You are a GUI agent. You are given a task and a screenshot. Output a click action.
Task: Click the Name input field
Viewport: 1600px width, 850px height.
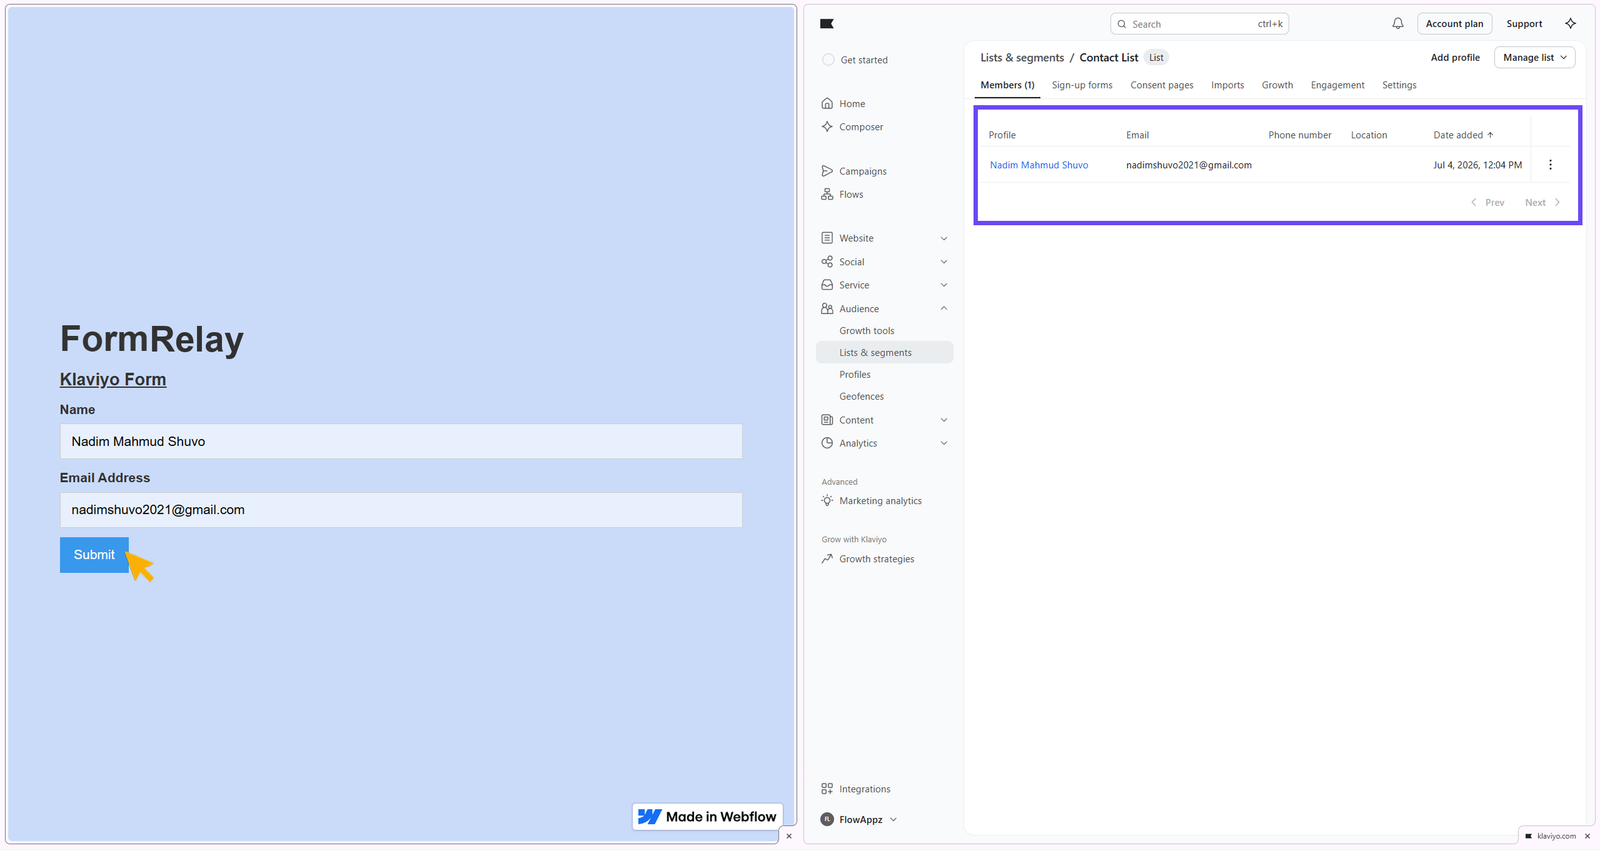pos(401,441)
